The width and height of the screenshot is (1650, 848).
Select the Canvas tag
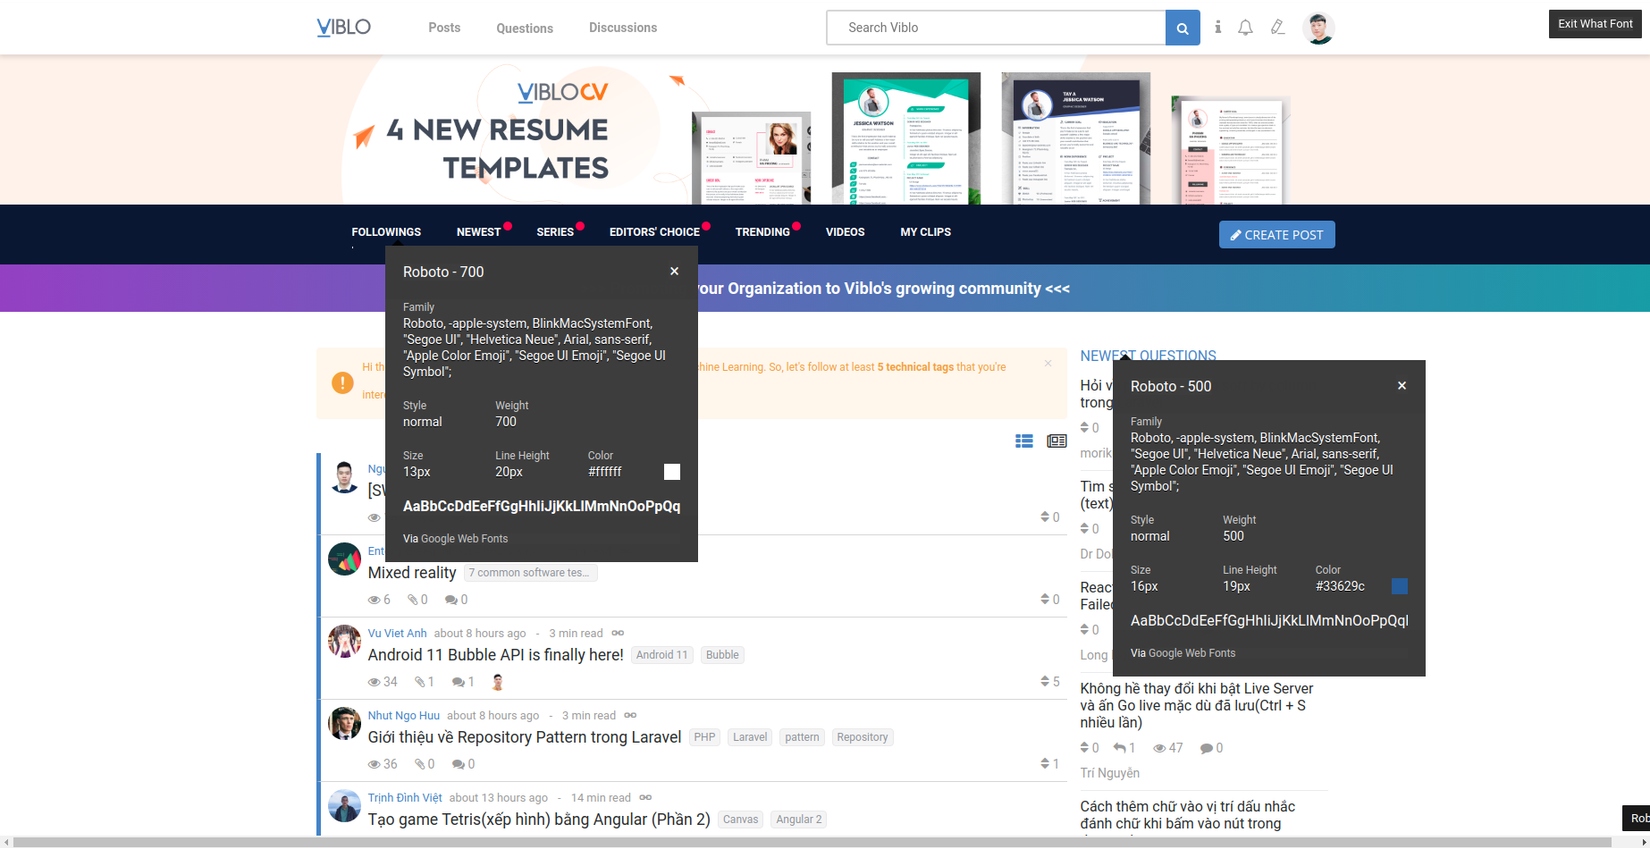pyautogui.click(x=740, y=819)
